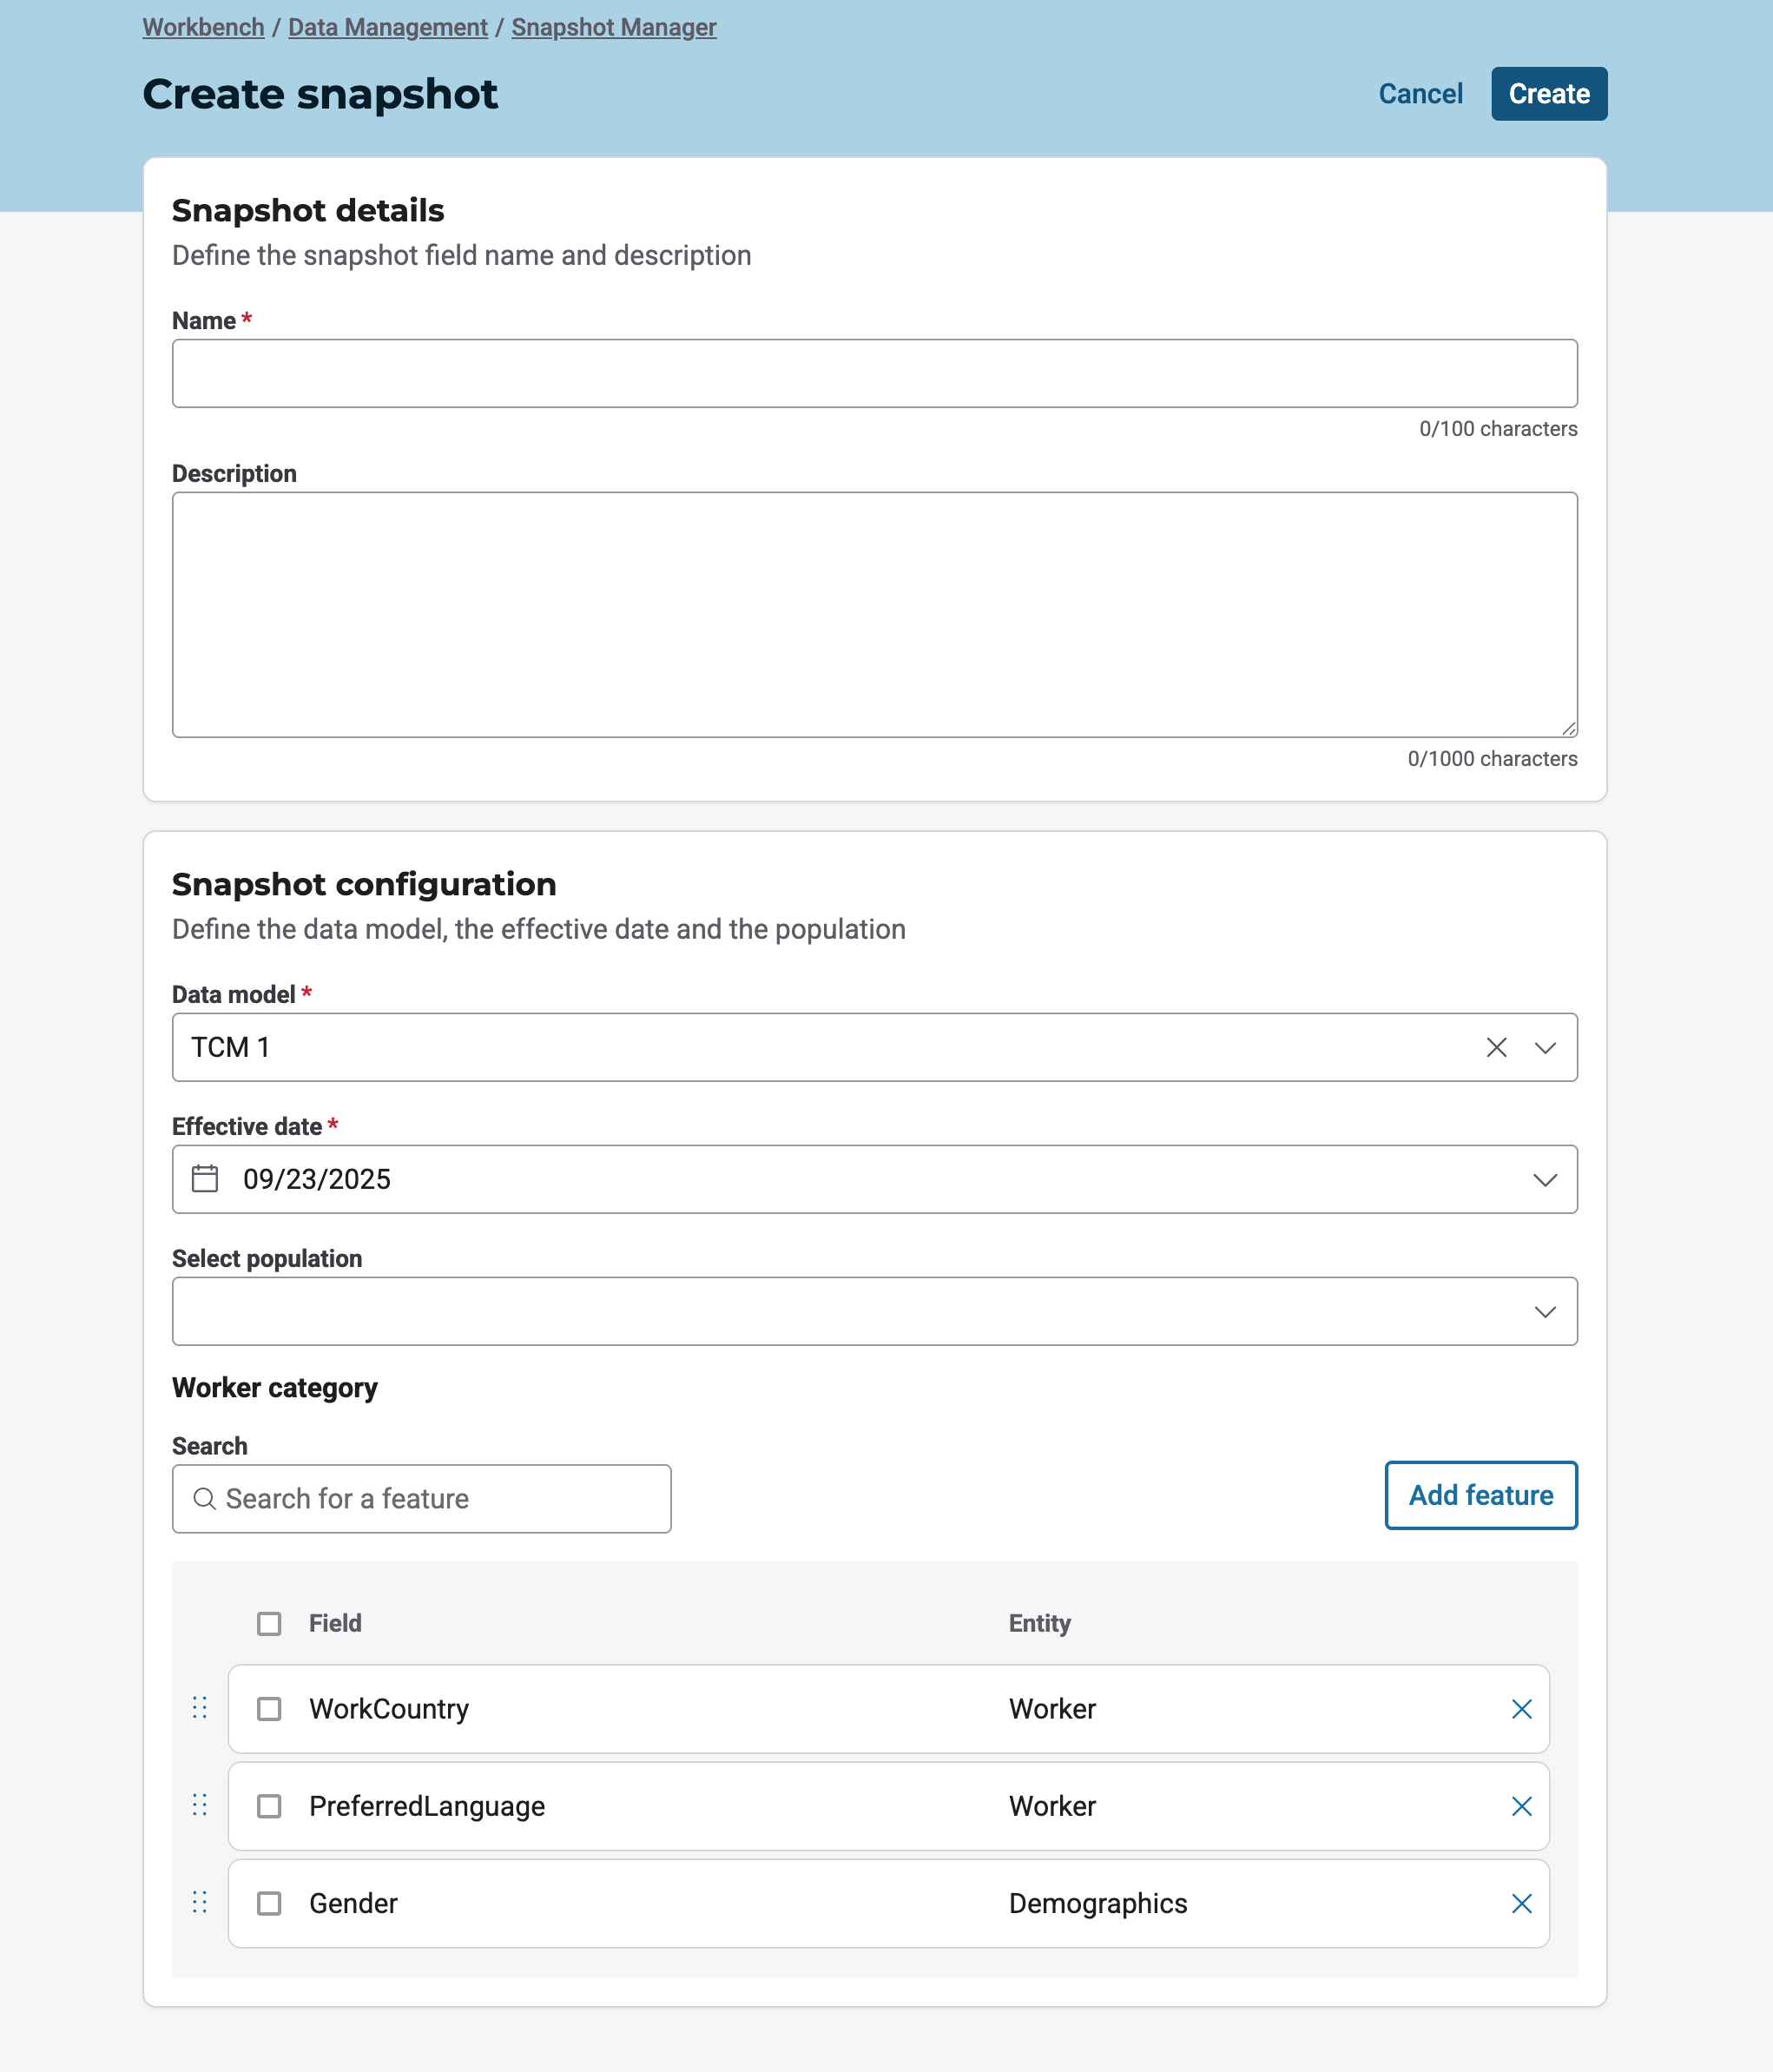1773x2072 pixels.
Task: Navigate to Snapshot Manager breadcrumb
Action: pos(613,27)
